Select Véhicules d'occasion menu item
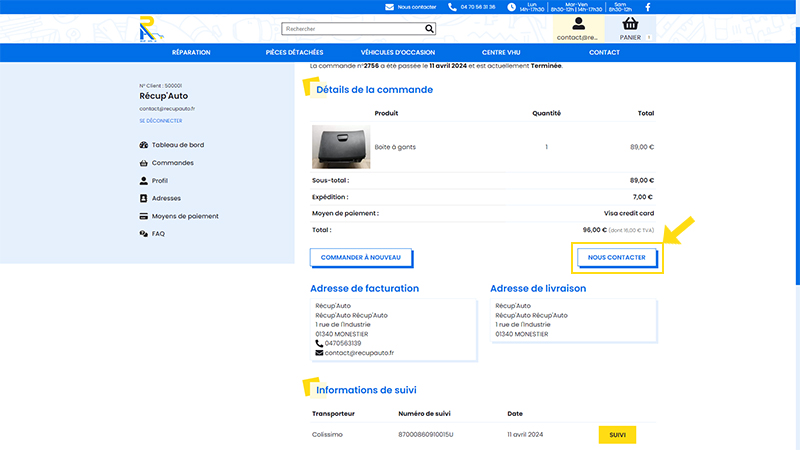 398,53
